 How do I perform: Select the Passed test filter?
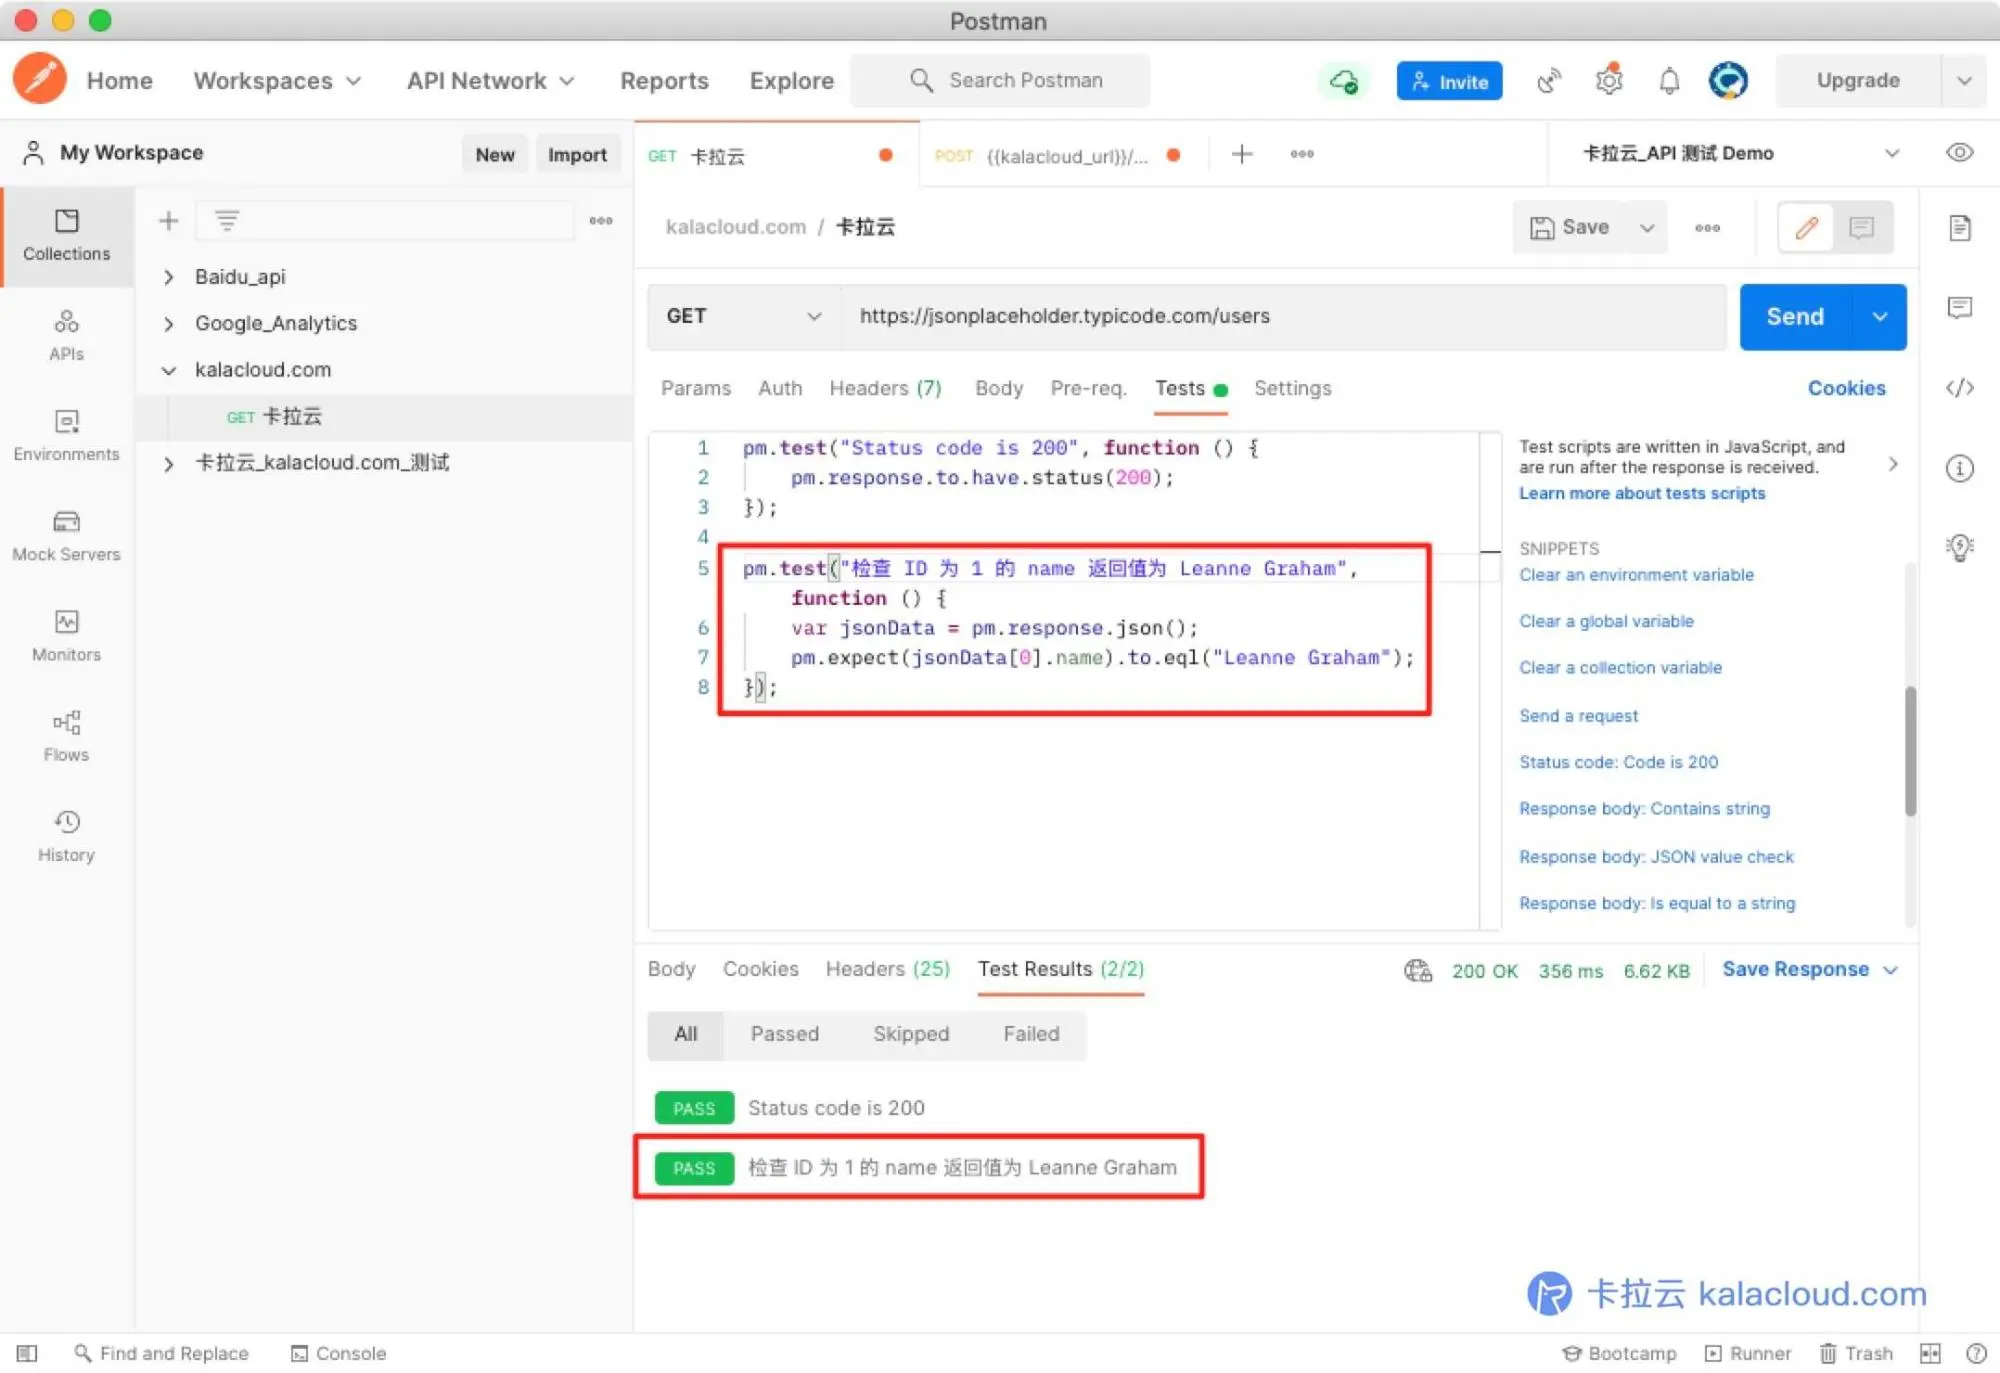pyautogui.click(x=785, y=1034)
